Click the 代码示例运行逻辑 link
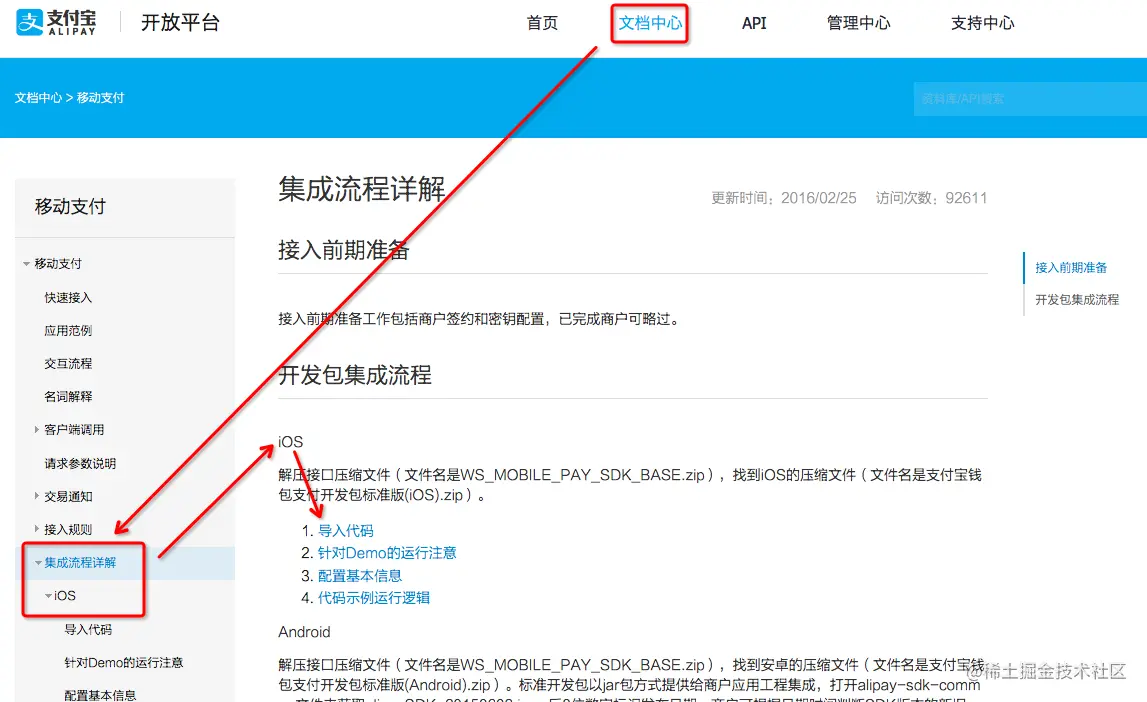 pos(374,597)
